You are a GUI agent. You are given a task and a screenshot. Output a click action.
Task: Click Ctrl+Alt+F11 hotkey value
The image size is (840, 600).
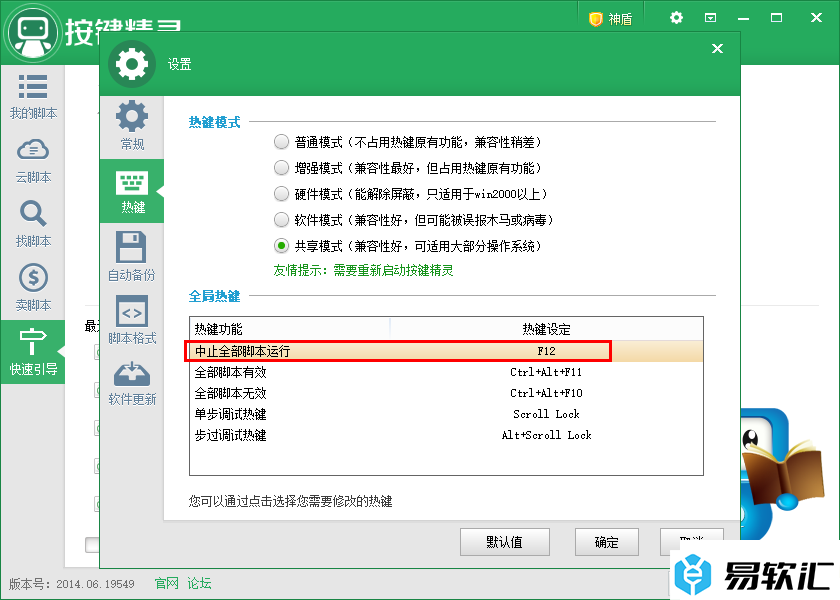[546, 372]
